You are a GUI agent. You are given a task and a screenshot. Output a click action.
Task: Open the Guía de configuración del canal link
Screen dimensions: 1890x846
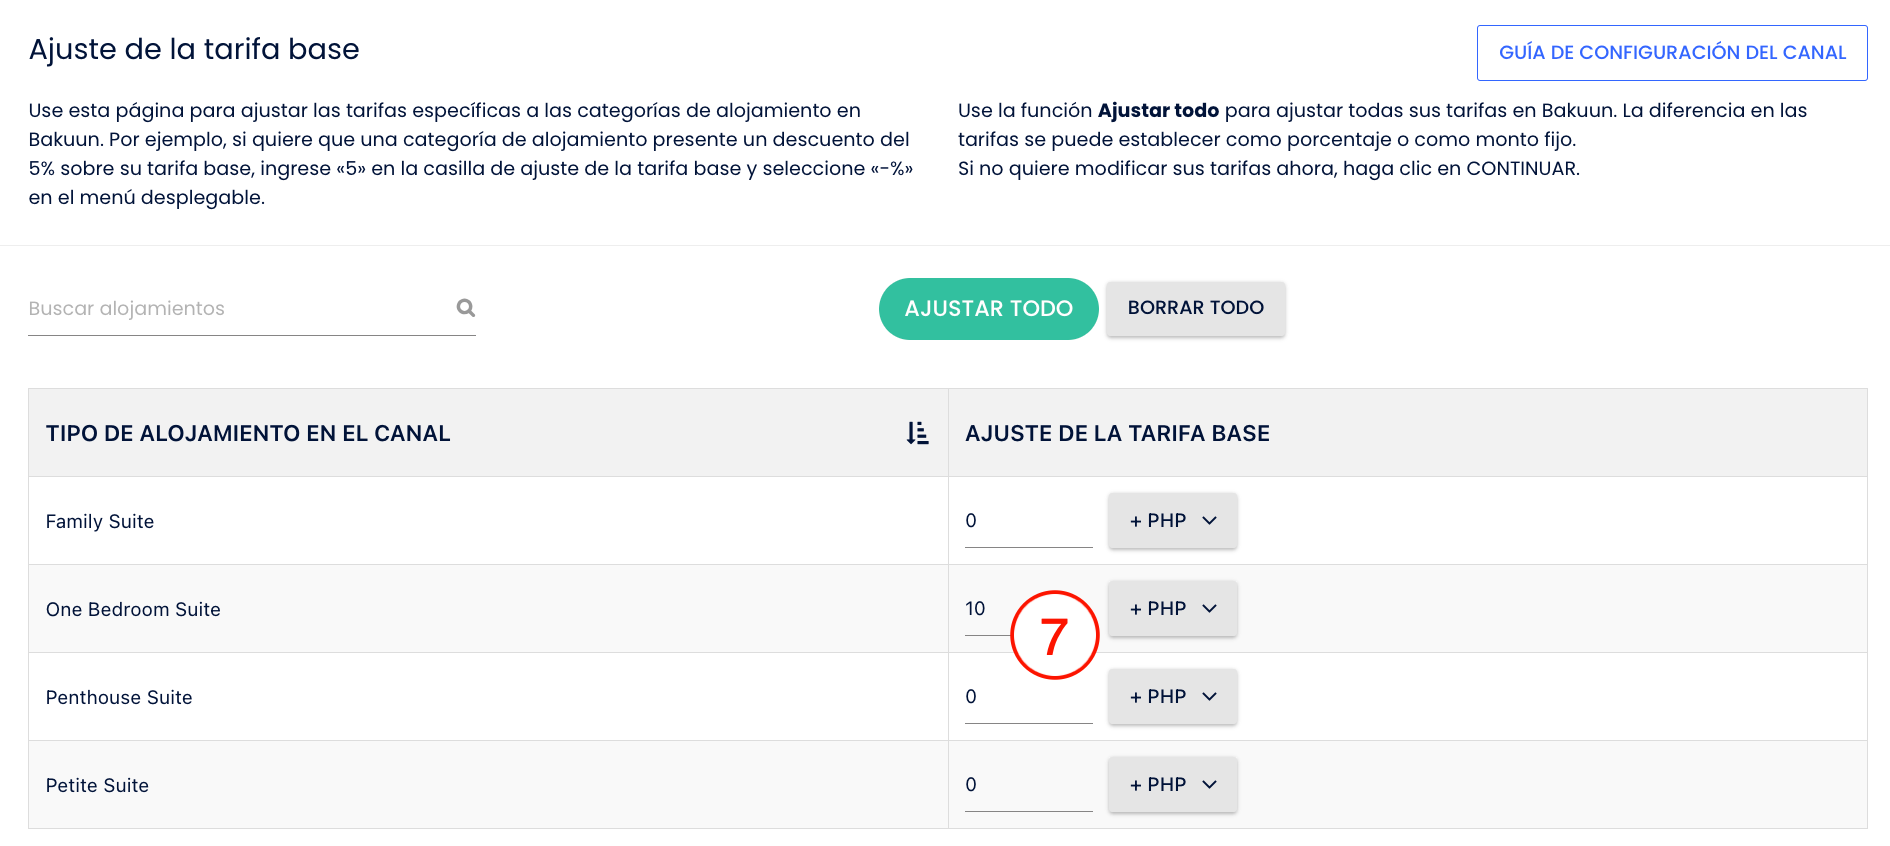1672,53
